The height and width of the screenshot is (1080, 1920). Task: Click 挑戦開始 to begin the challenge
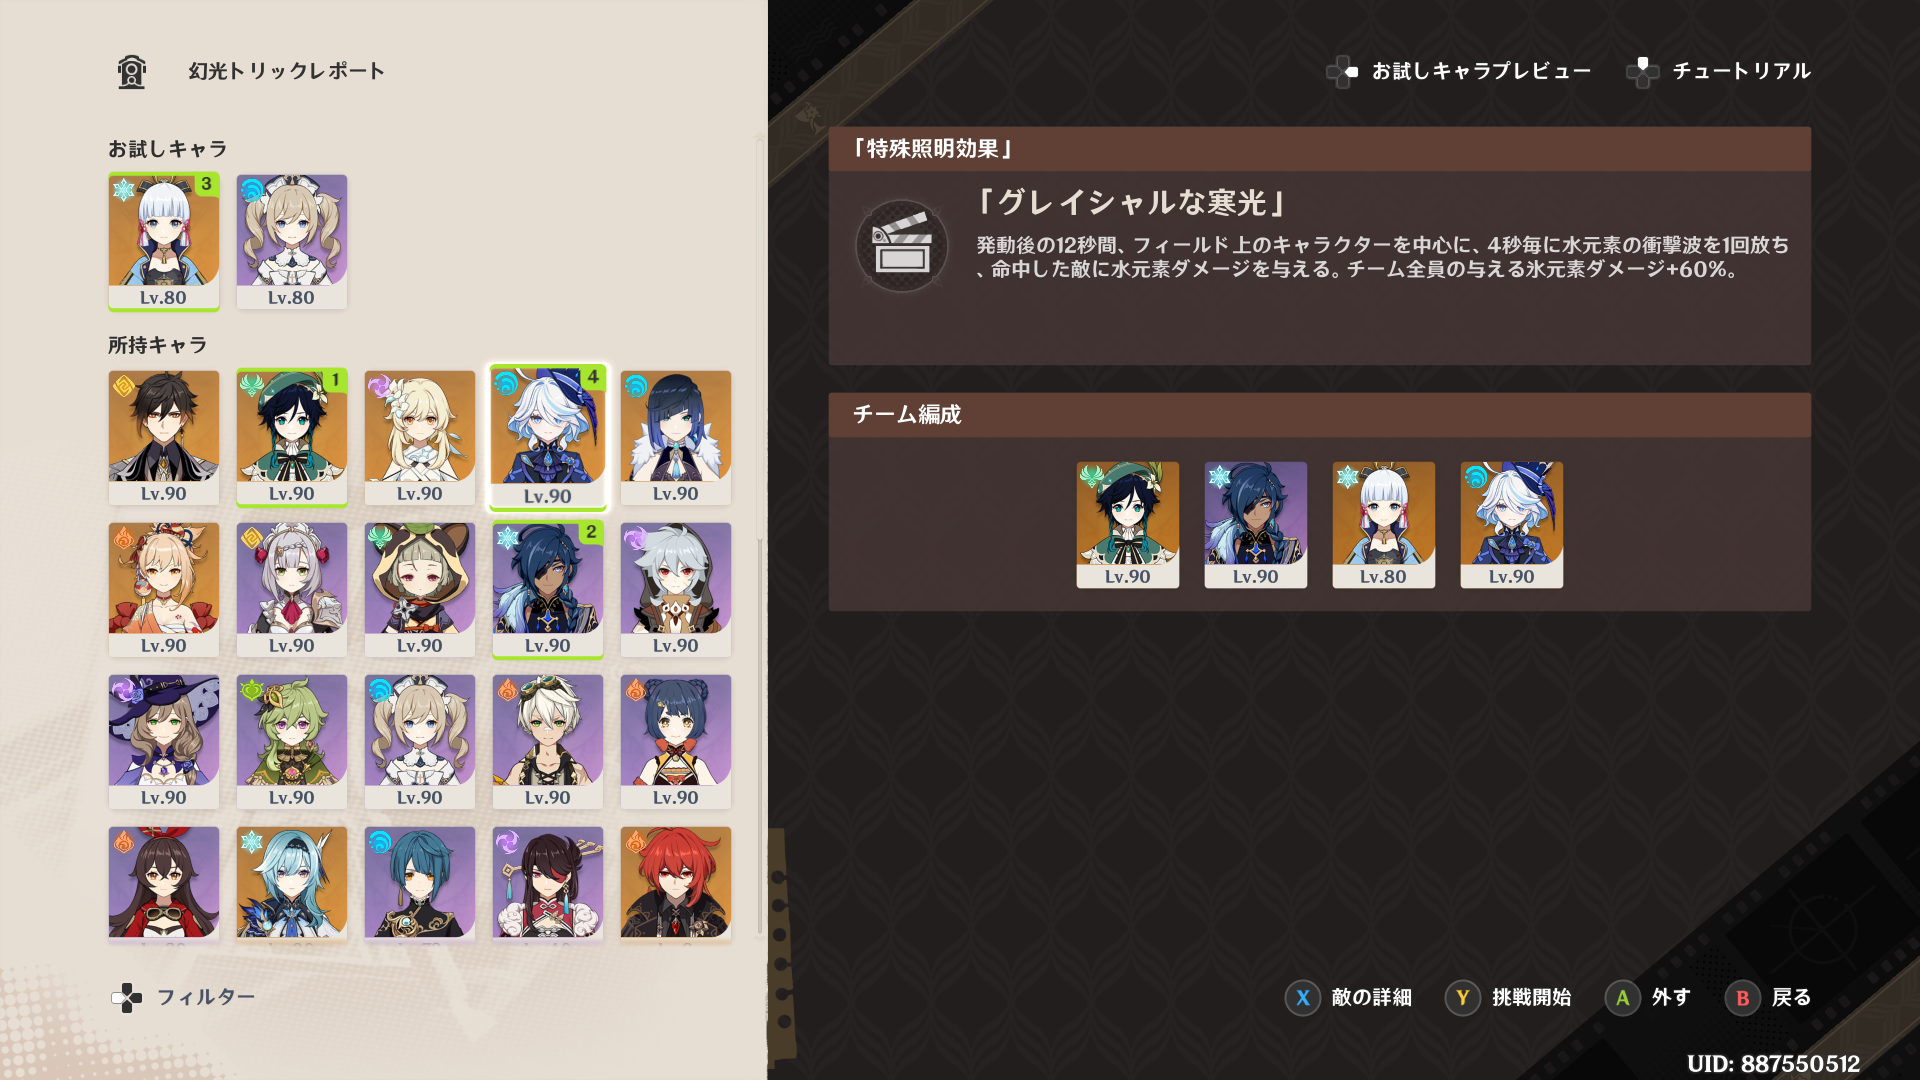[x=1532, y=997]
